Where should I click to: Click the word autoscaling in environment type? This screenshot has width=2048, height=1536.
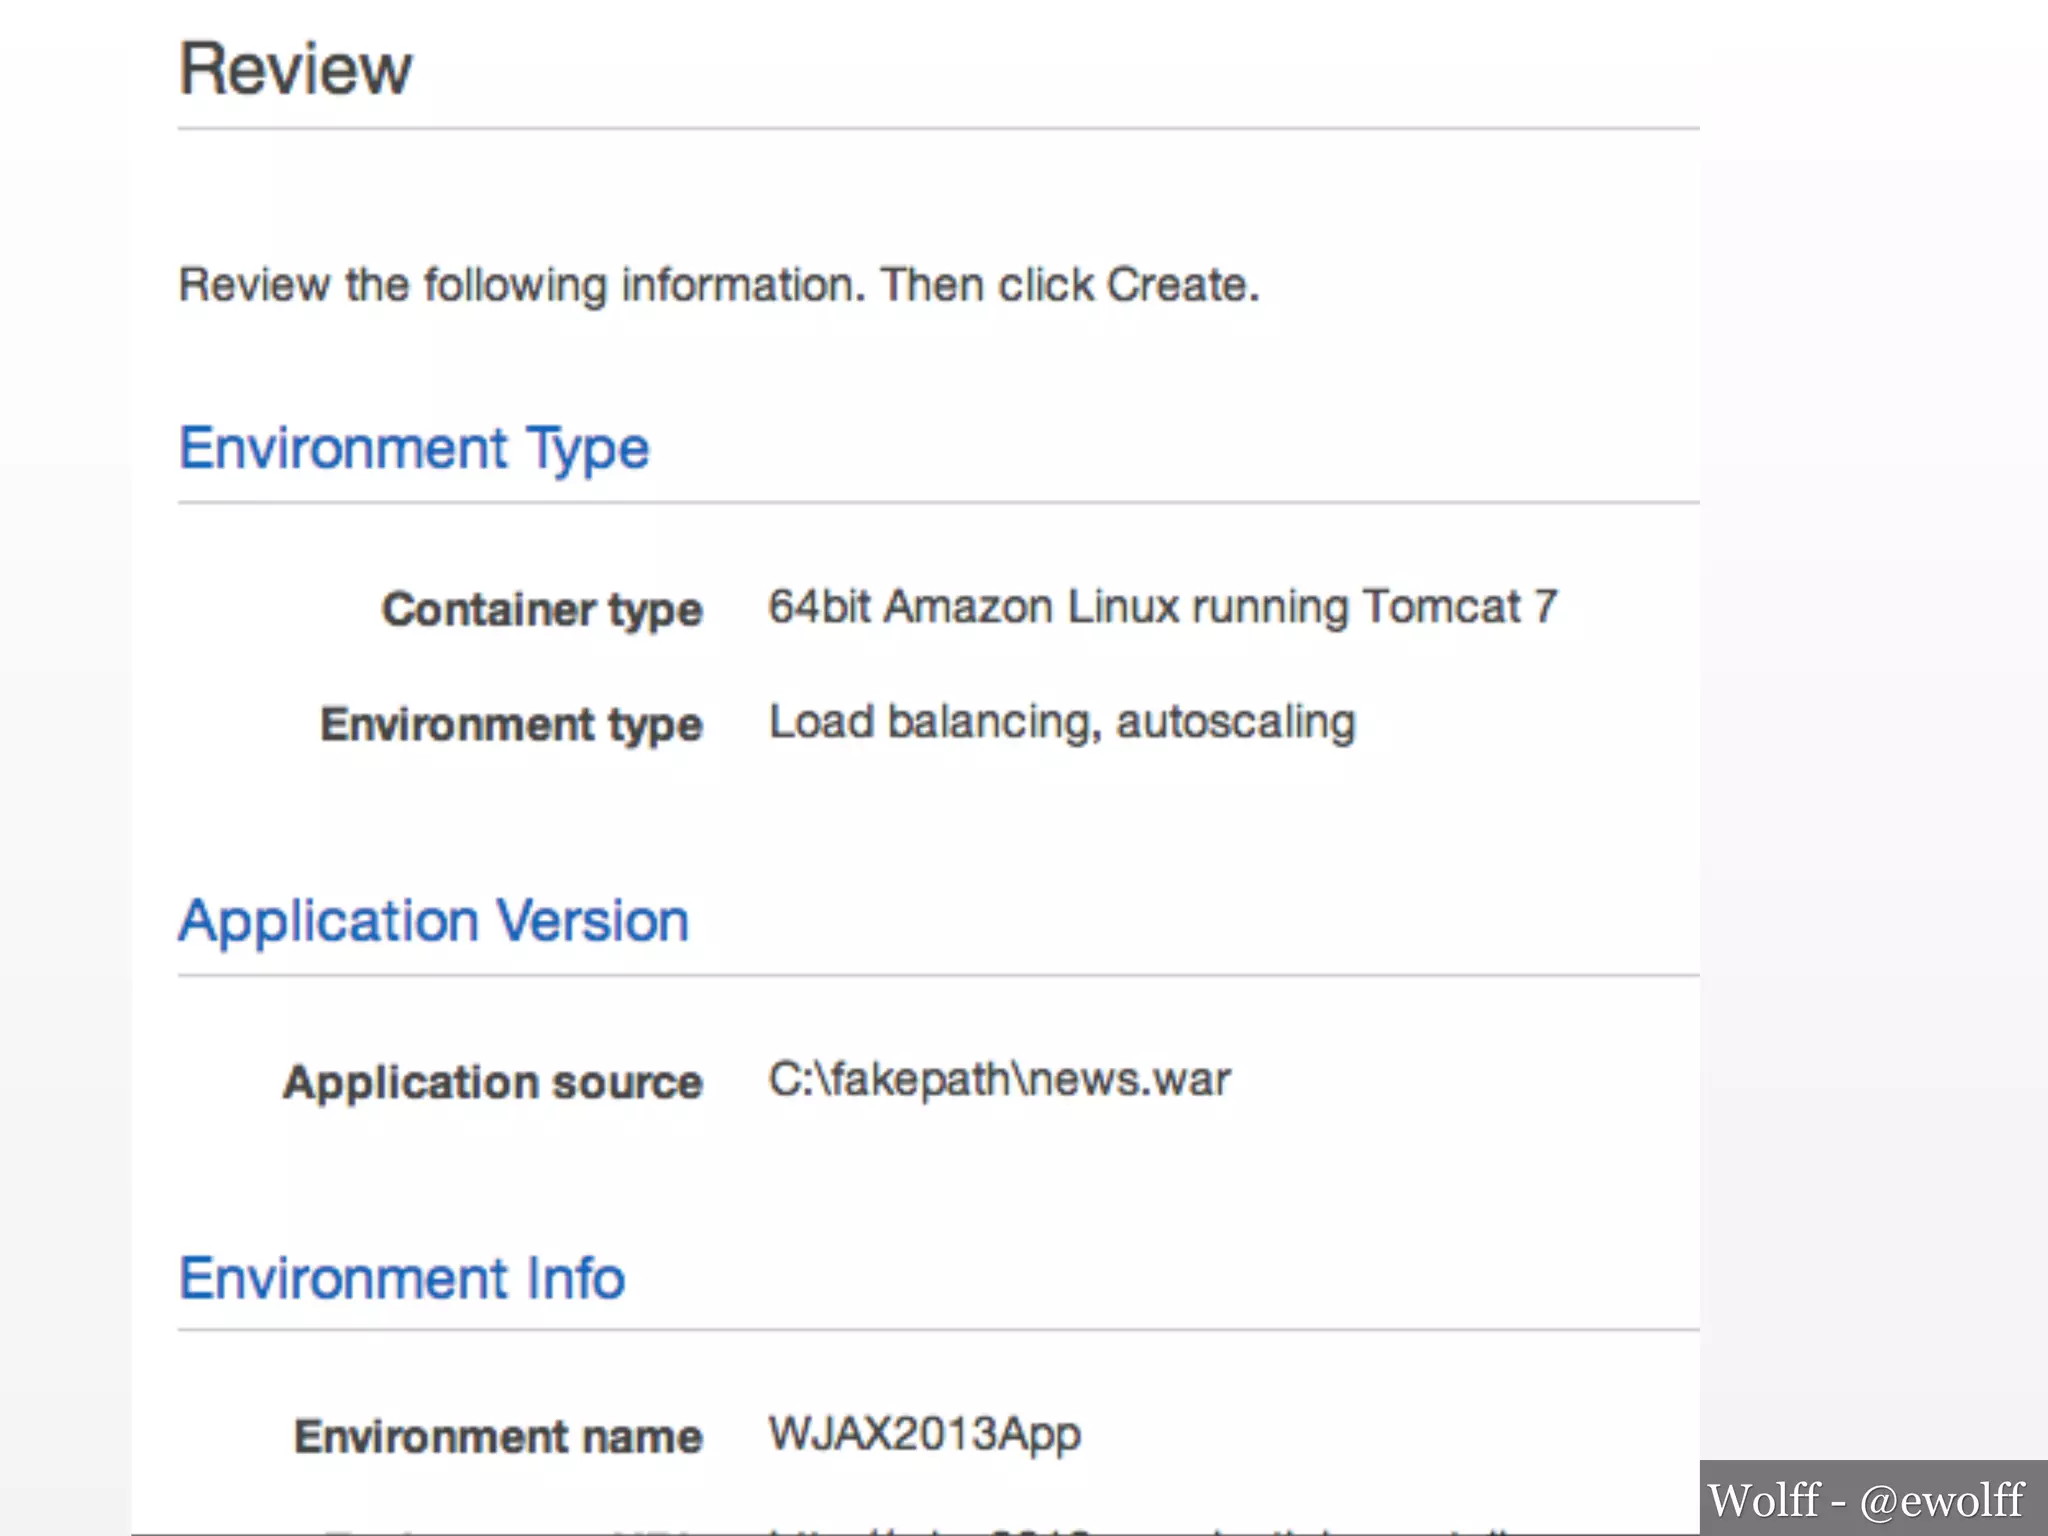click(x=1236, y=722)
